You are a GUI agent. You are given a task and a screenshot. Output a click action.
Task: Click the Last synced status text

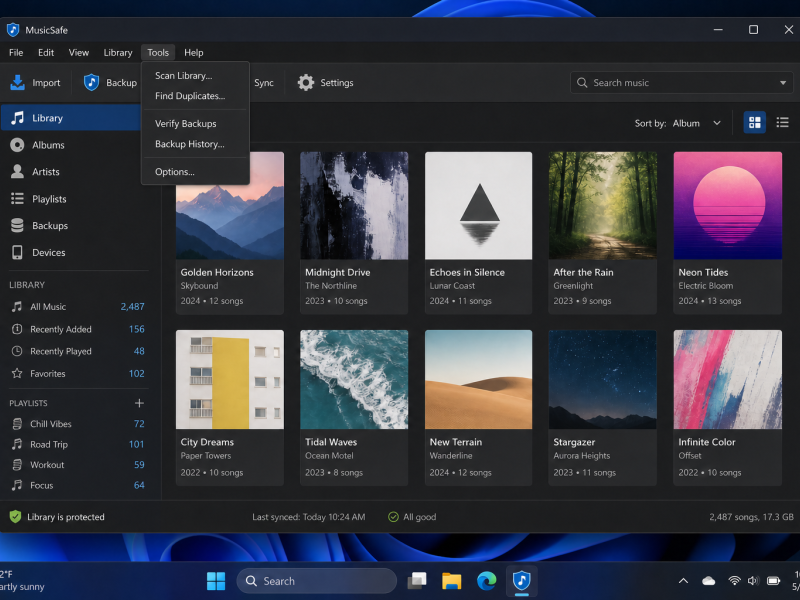click(x=309, y=517)
